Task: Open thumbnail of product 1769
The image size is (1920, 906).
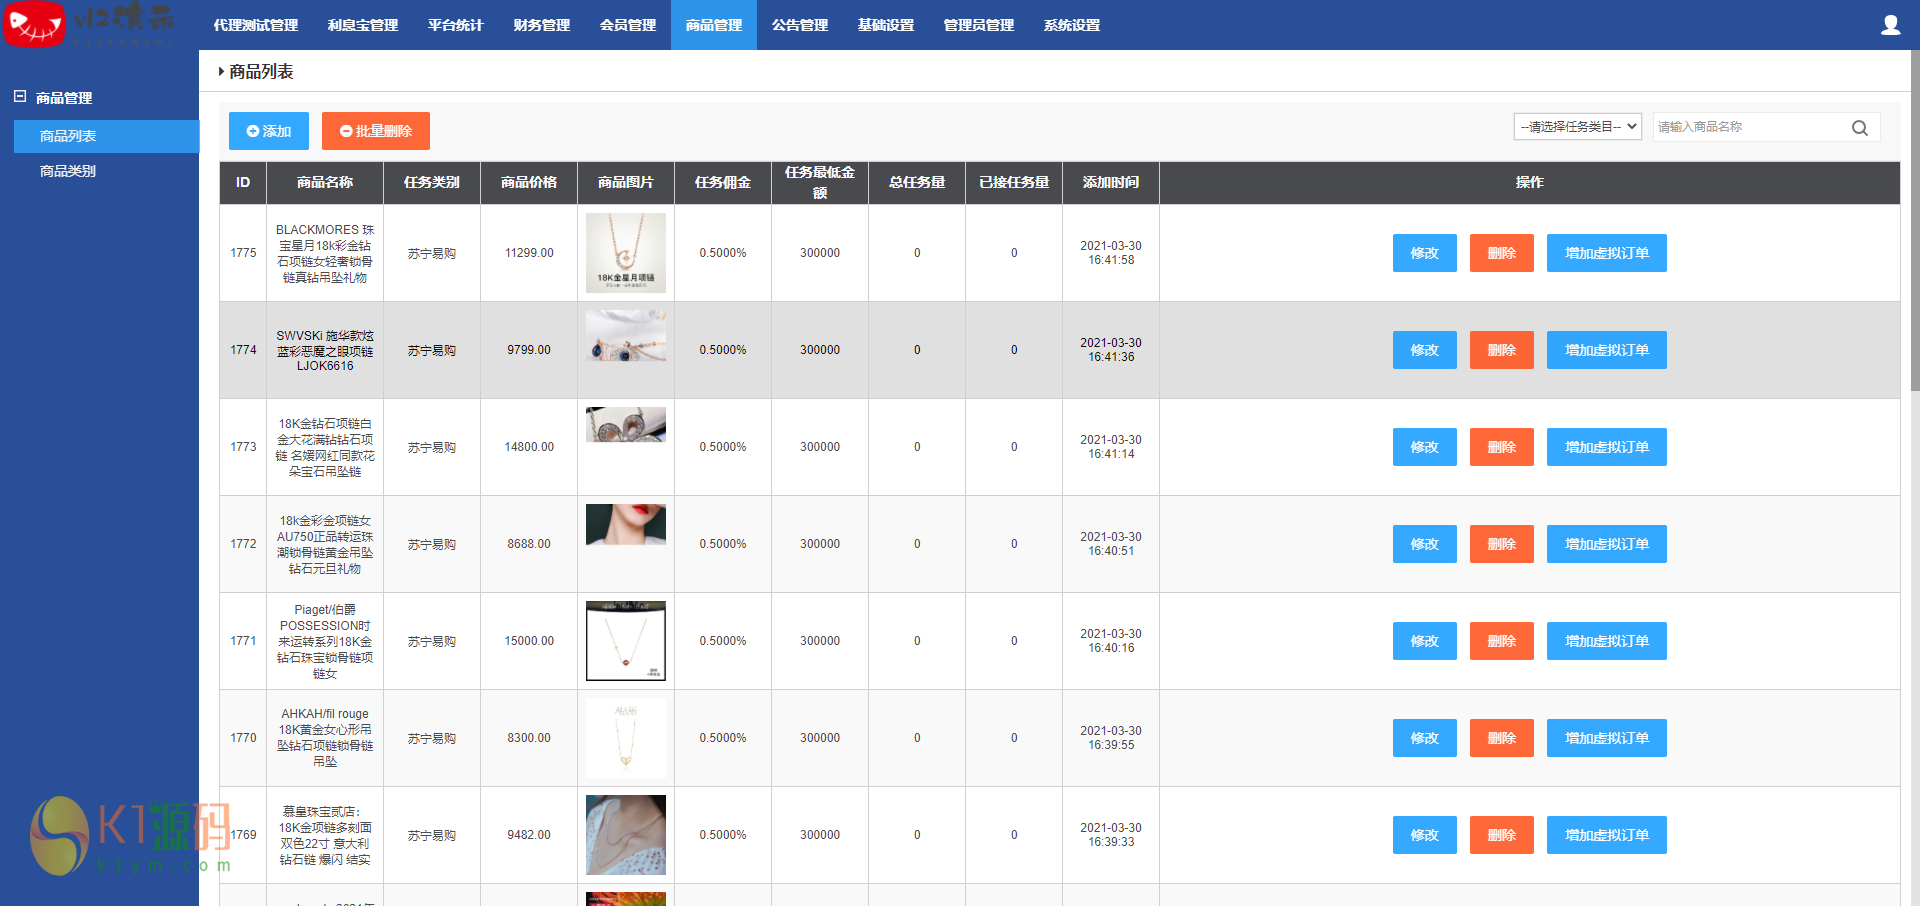Action: [x=625, y=835]
